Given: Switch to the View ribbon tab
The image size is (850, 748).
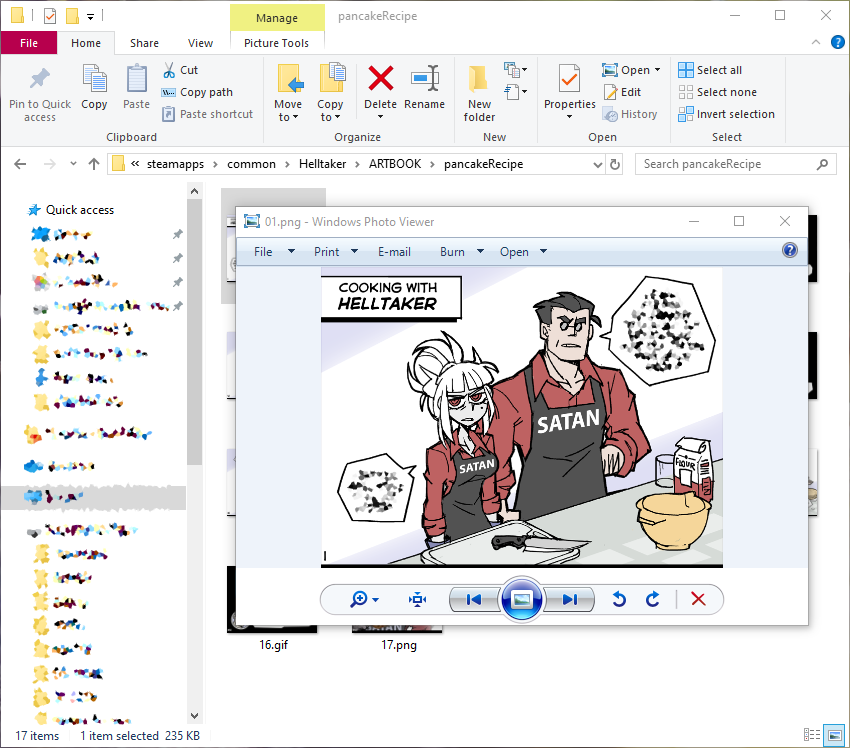Looking at the screenshot, I should coord(200,43).
